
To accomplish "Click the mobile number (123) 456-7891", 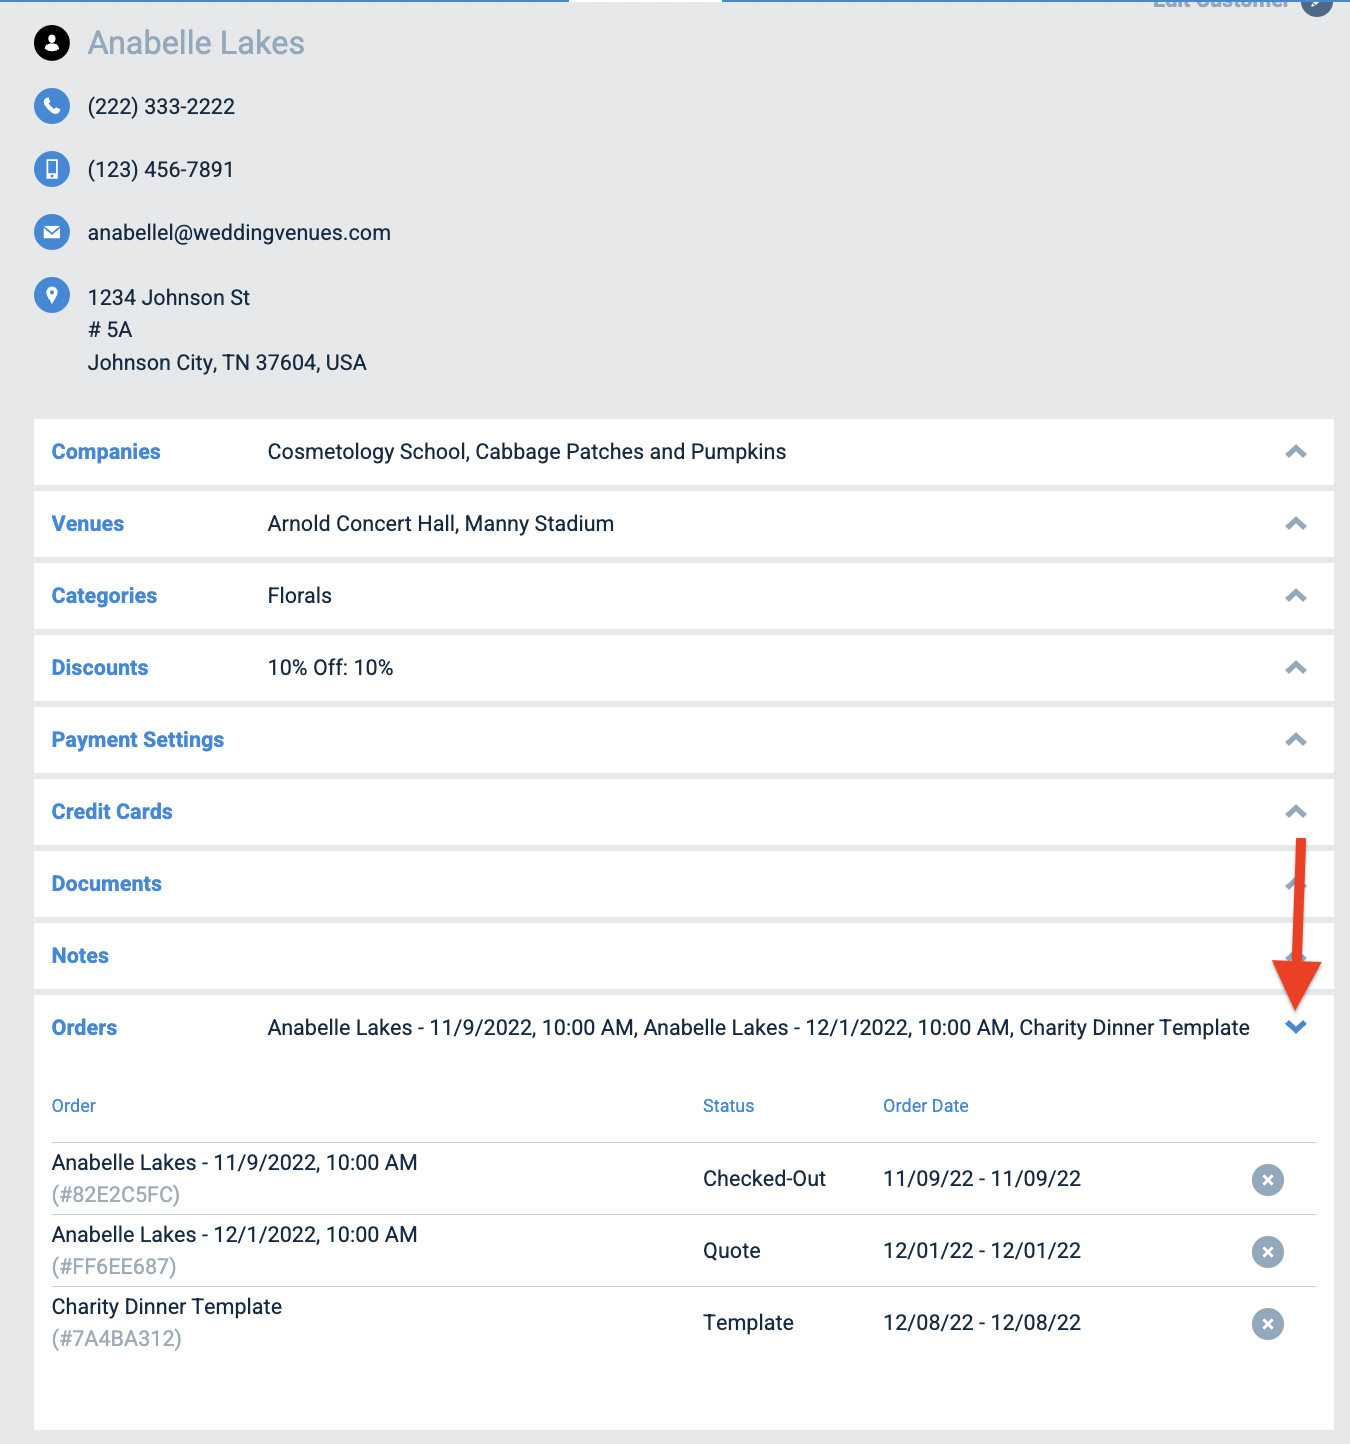I will tap(161, 170).
